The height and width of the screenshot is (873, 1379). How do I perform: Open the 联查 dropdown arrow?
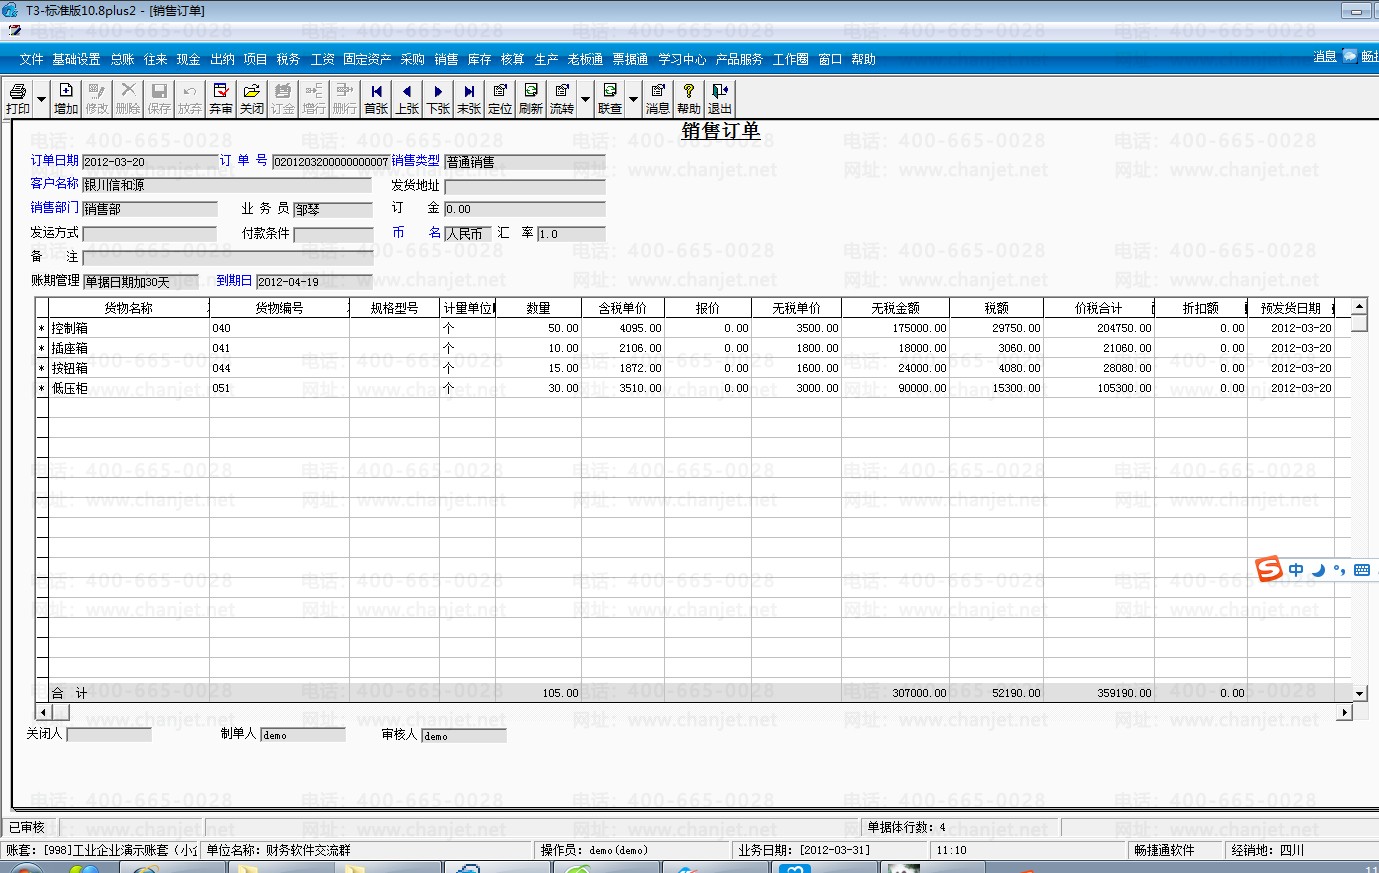tap(632, 99)
